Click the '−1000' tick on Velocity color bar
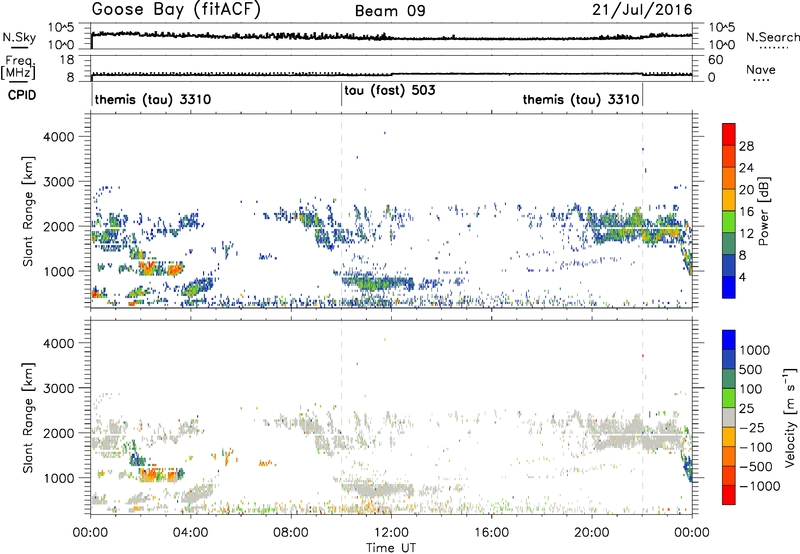This screenshot has width=800, height=554. [760, 486]
